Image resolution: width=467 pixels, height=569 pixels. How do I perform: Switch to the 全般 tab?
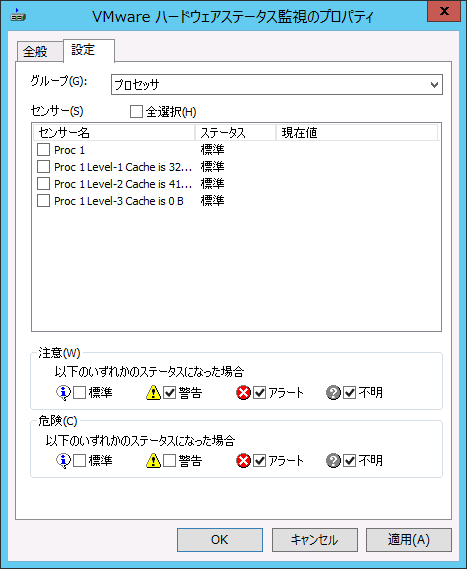(39, 51)
